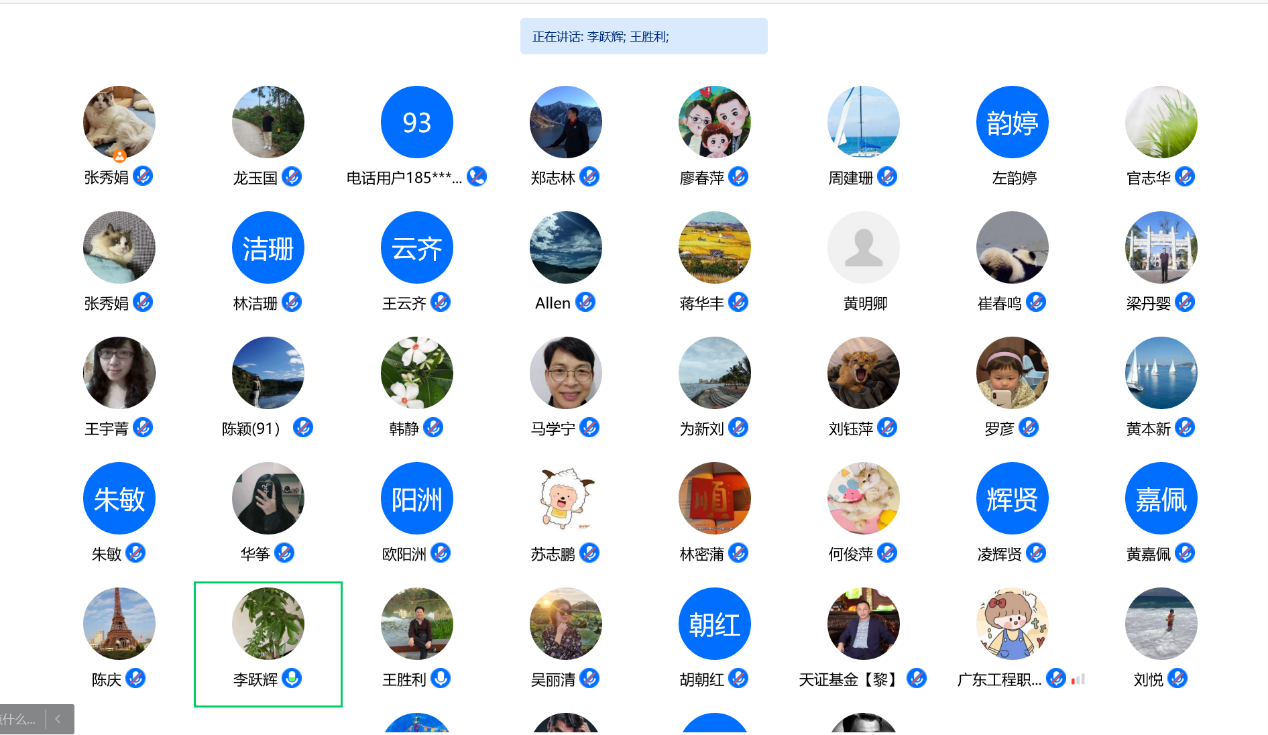Click the muted mic icon next to Allen

pyautogui.click(x=586, y=303)
